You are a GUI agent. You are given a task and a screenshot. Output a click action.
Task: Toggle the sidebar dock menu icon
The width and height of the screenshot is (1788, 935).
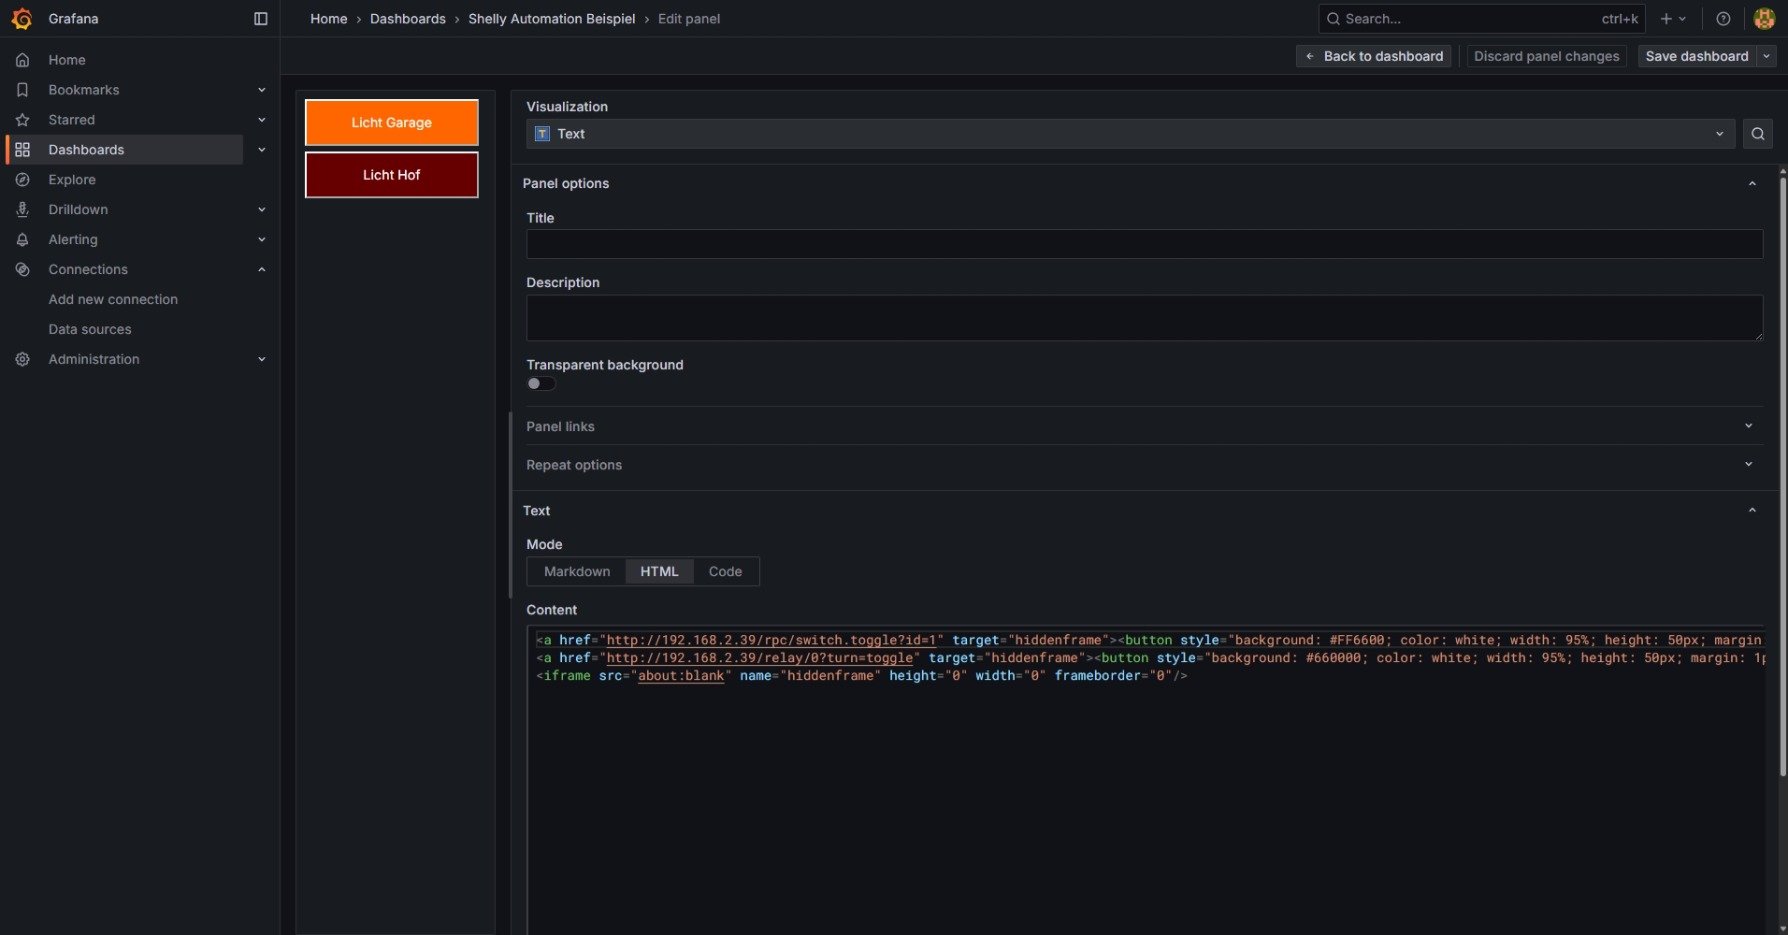point(261,19)
